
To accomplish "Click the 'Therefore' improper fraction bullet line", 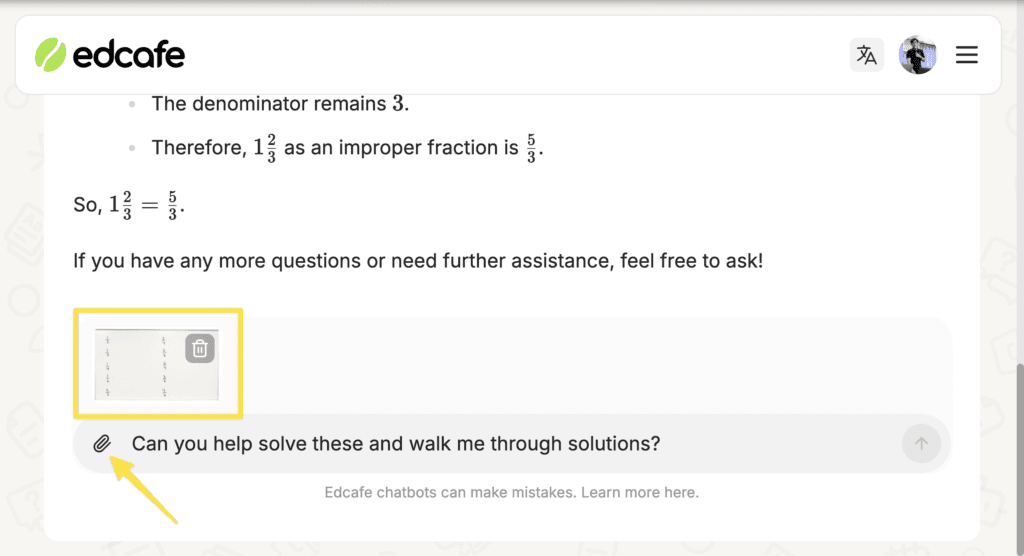I will tap(347, 148).
